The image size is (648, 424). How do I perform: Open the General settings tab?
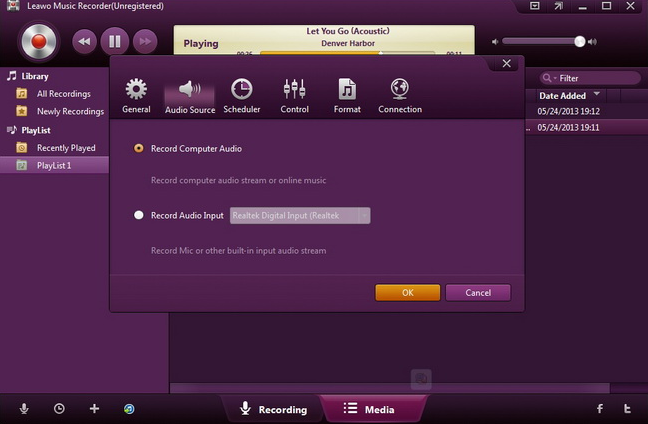coord(136,96)
